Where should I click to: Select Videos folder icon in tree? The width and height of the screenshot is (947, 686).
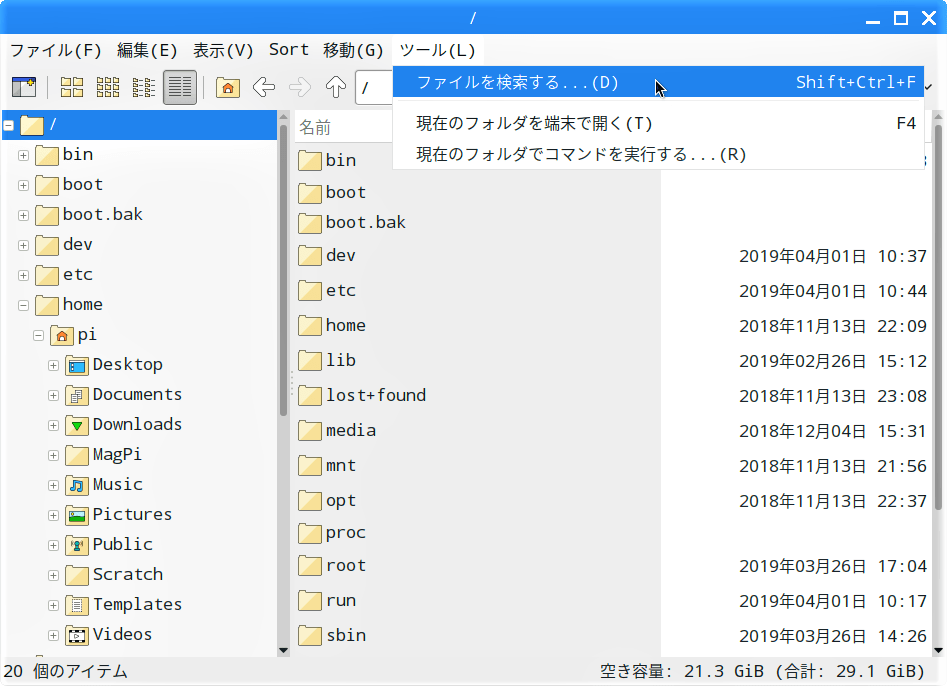[77, 635]
